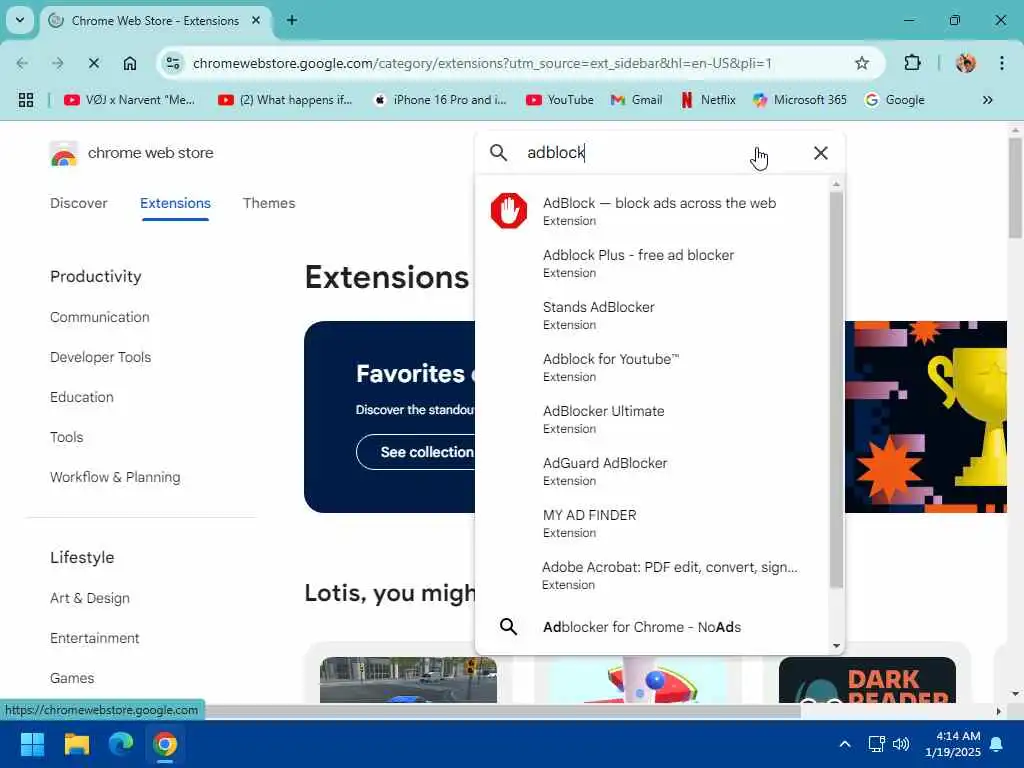Go back to previous page

tap(22, 63)
